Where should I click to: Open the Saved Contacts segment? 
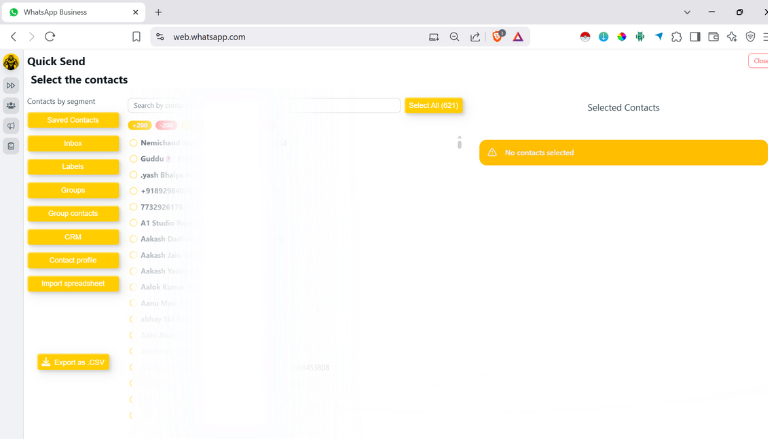[73, 120]
